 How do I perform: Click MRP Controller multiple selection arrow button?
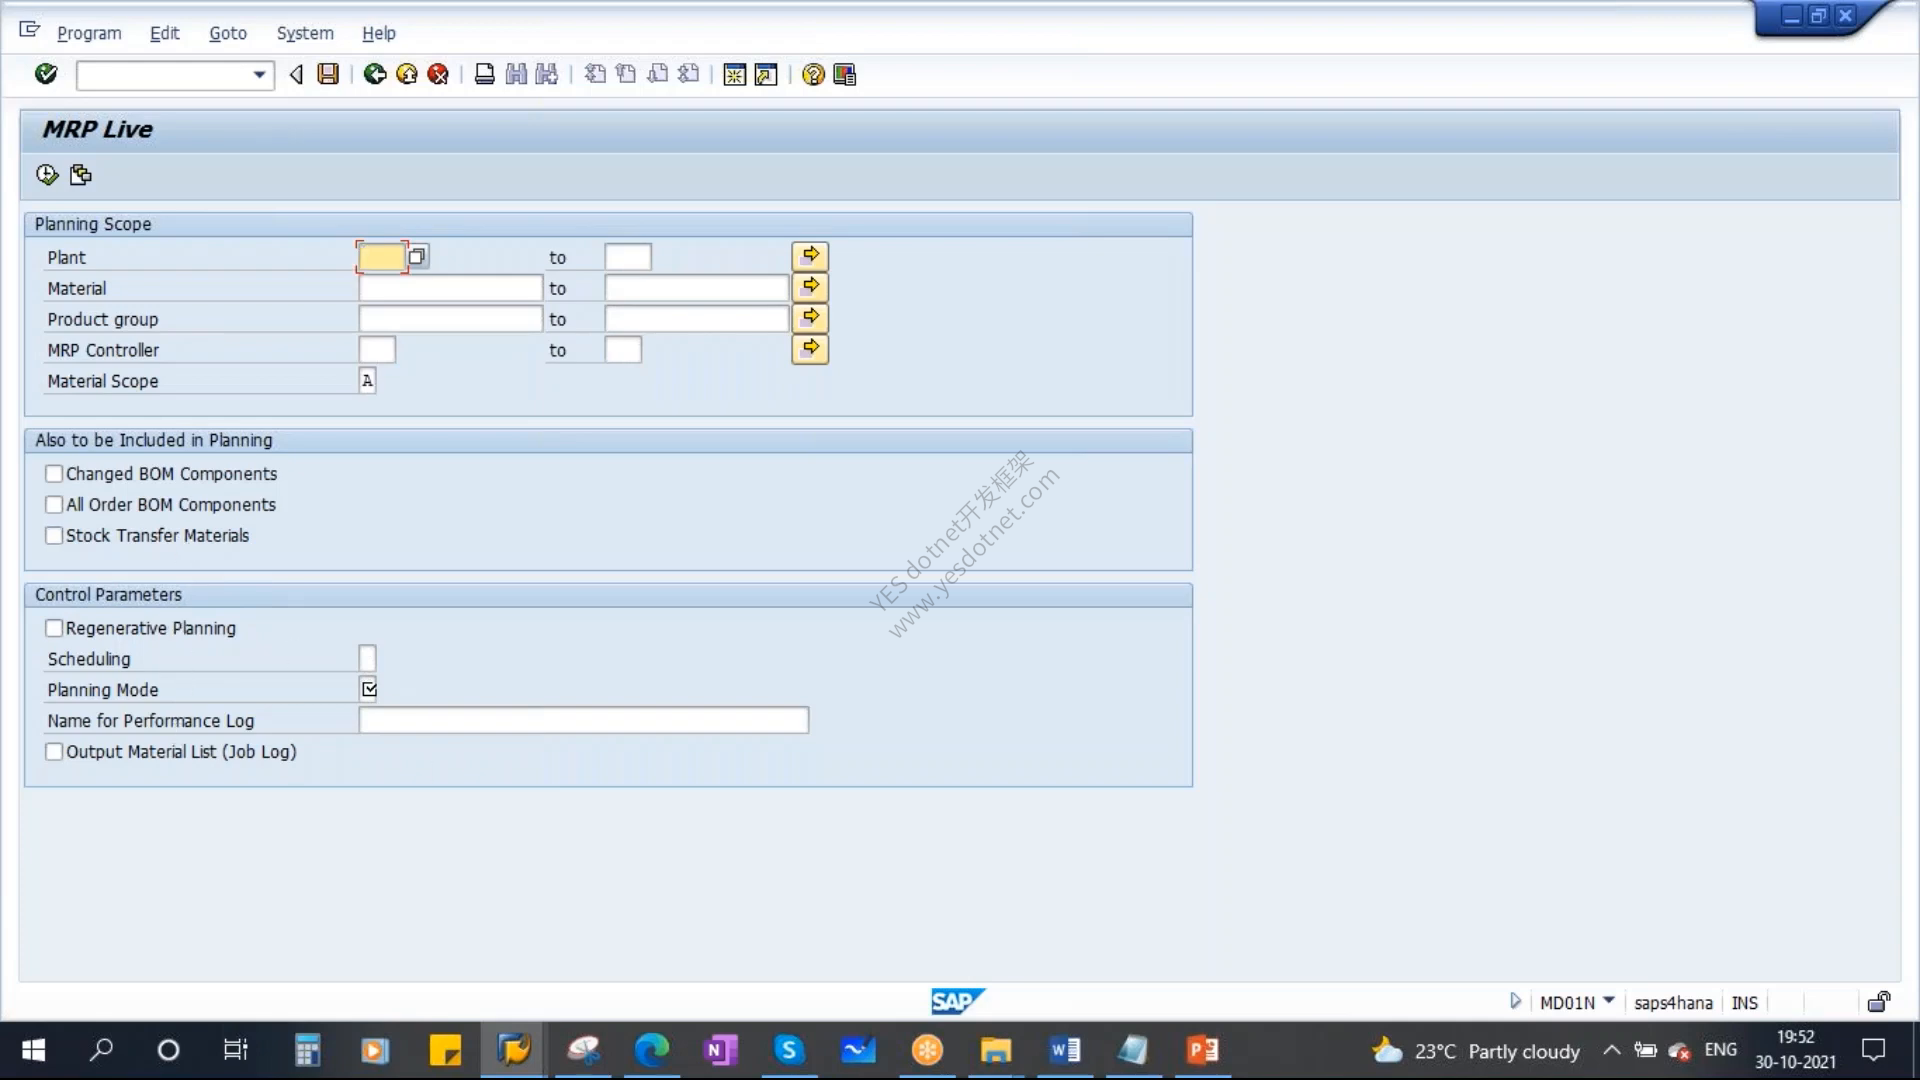(x=810, y=348)
